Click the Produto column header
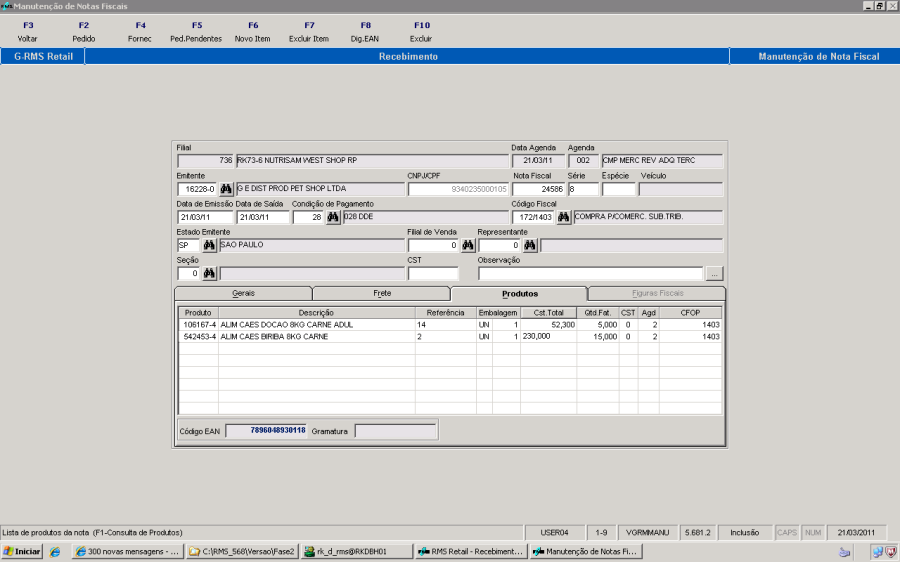The height and width of the screenshot is (562, 900). coord(198,313)
